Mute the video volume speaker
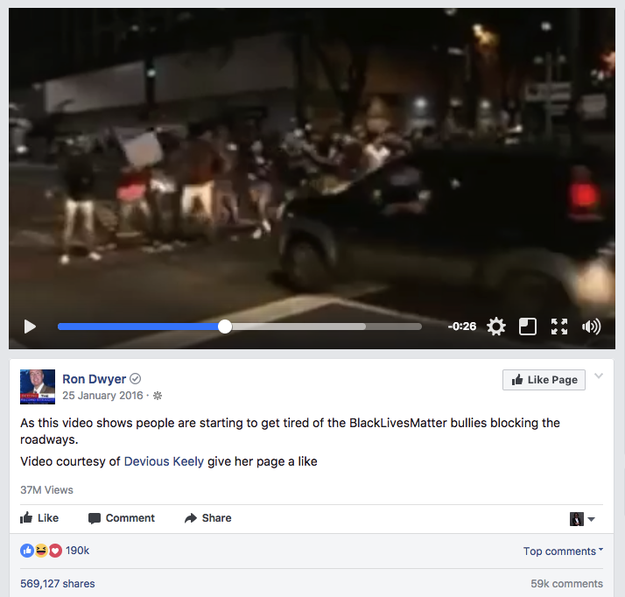The image size is (625, 597). pos(591,326)
